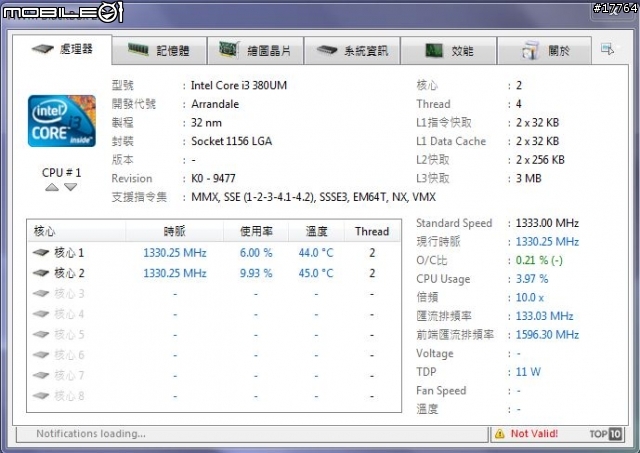Click the greyed chip icon for 核心 4
The image size is (640, 453).
pyautogui.click(x=41, y=314)
